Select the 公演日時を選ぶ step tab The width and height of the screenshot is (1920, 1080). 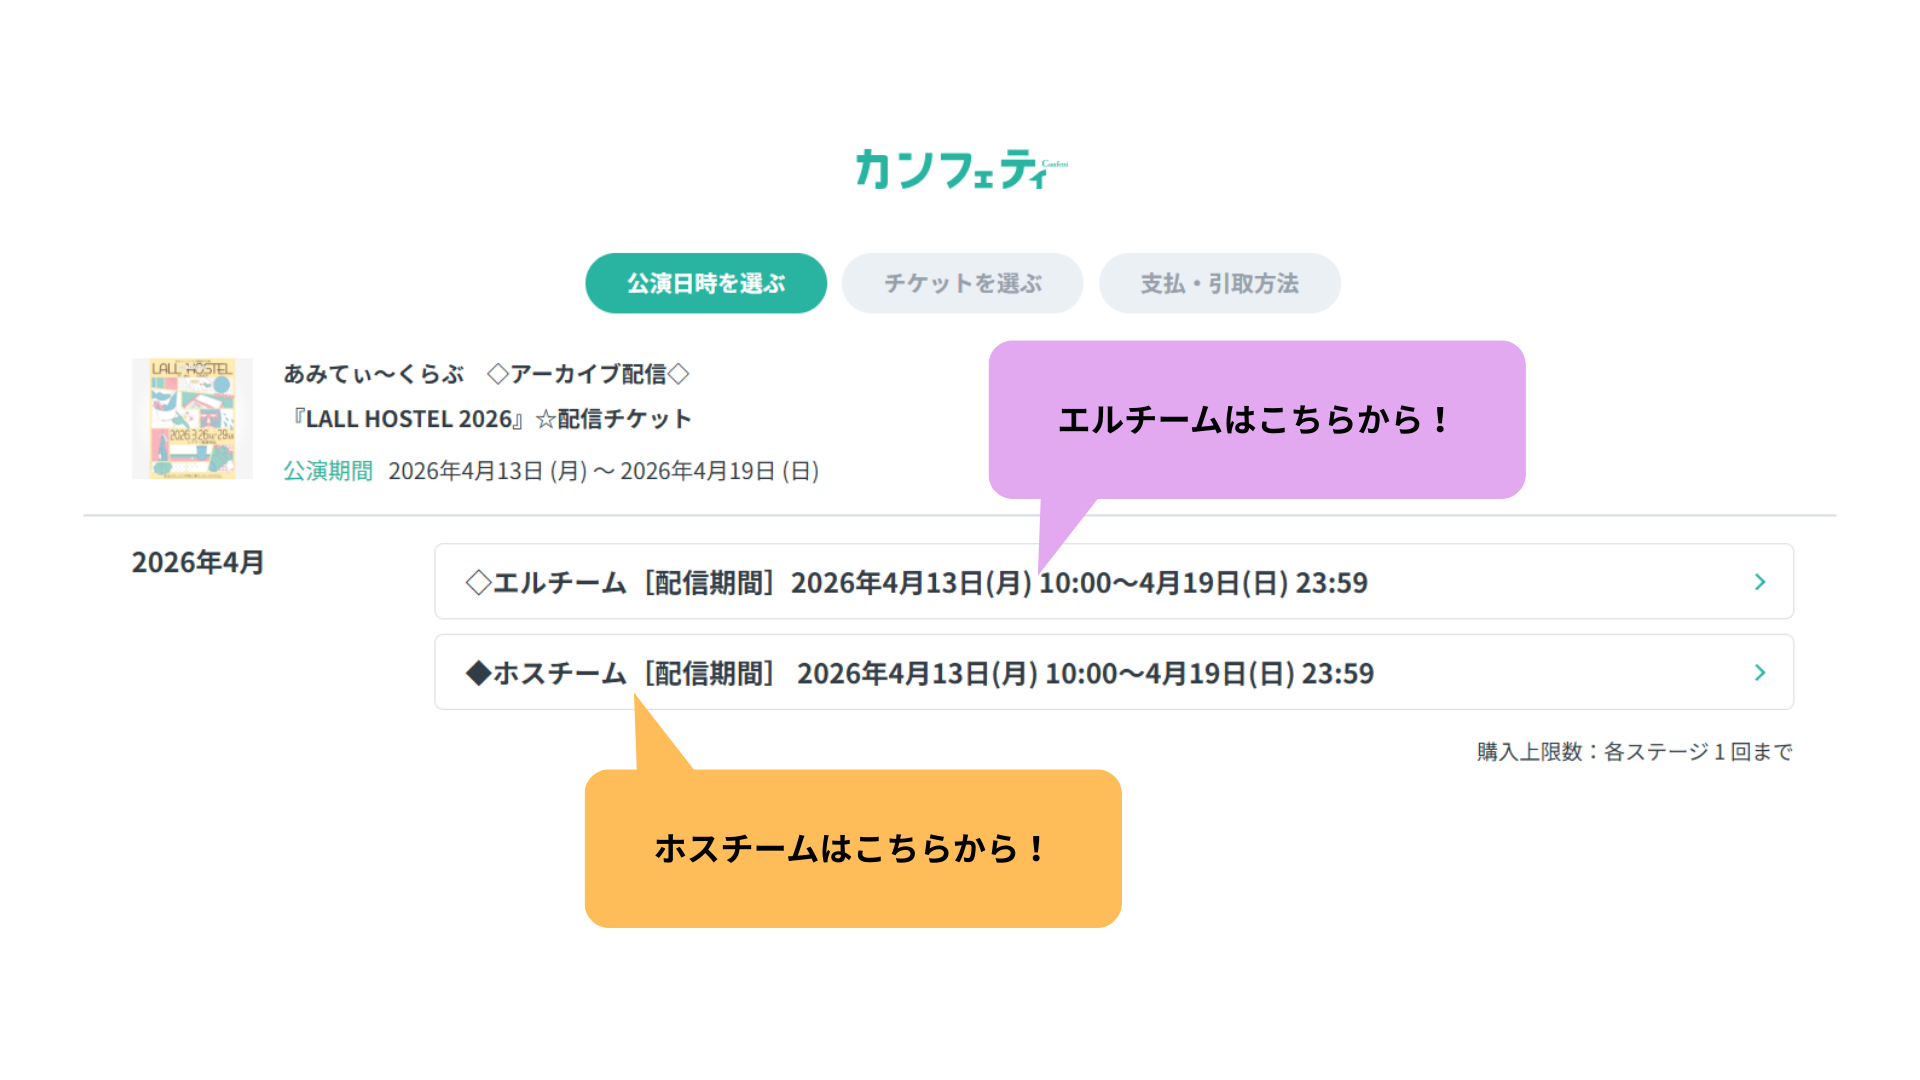(x=706, y=283)
